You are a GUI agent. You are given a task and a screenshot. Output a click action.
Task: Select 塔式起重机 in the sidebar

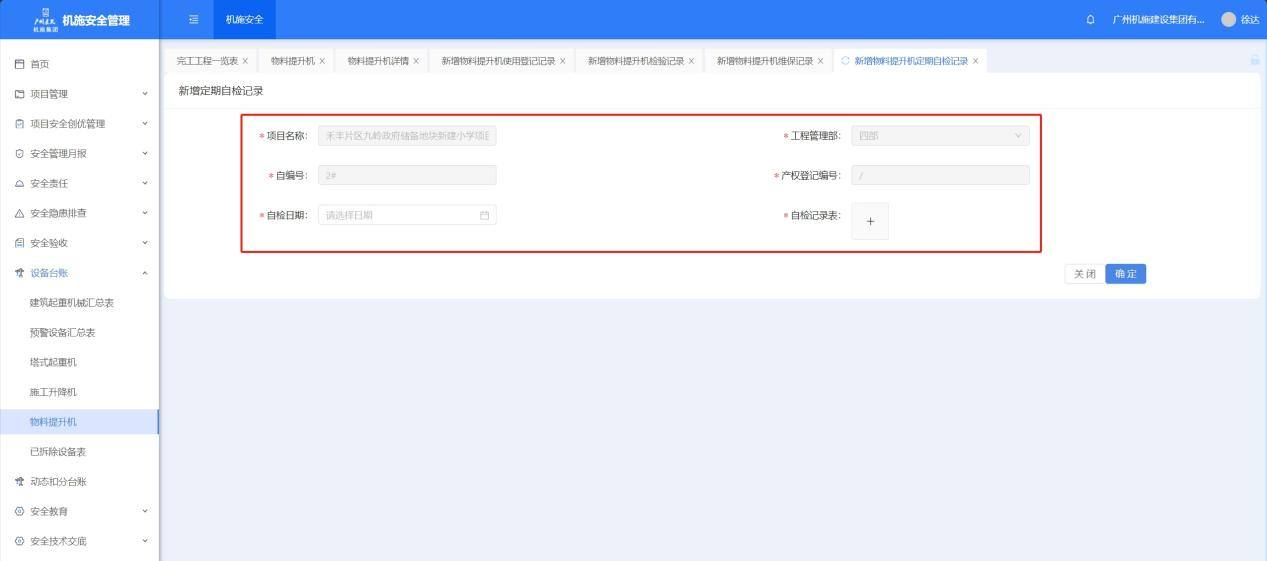(54, 362)
